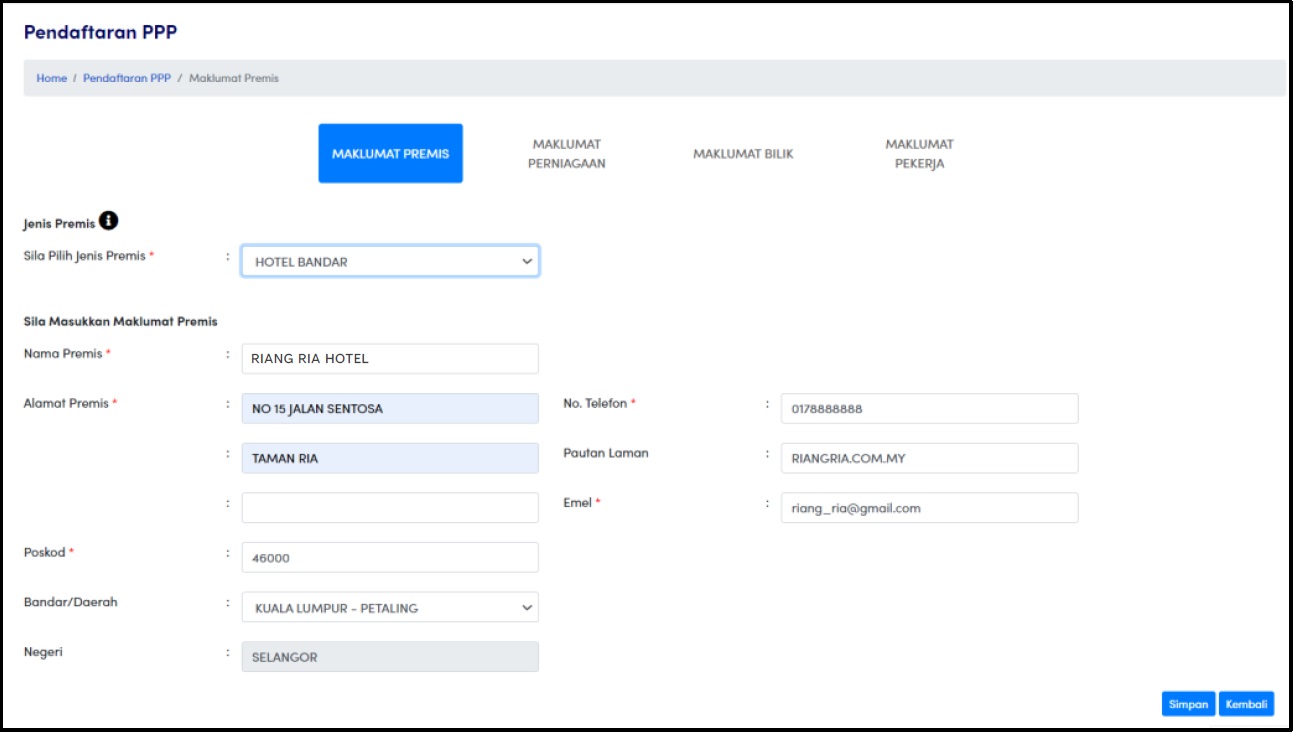Click the empty third address line field
The image size is (1293, 732).
click(390, 507)
